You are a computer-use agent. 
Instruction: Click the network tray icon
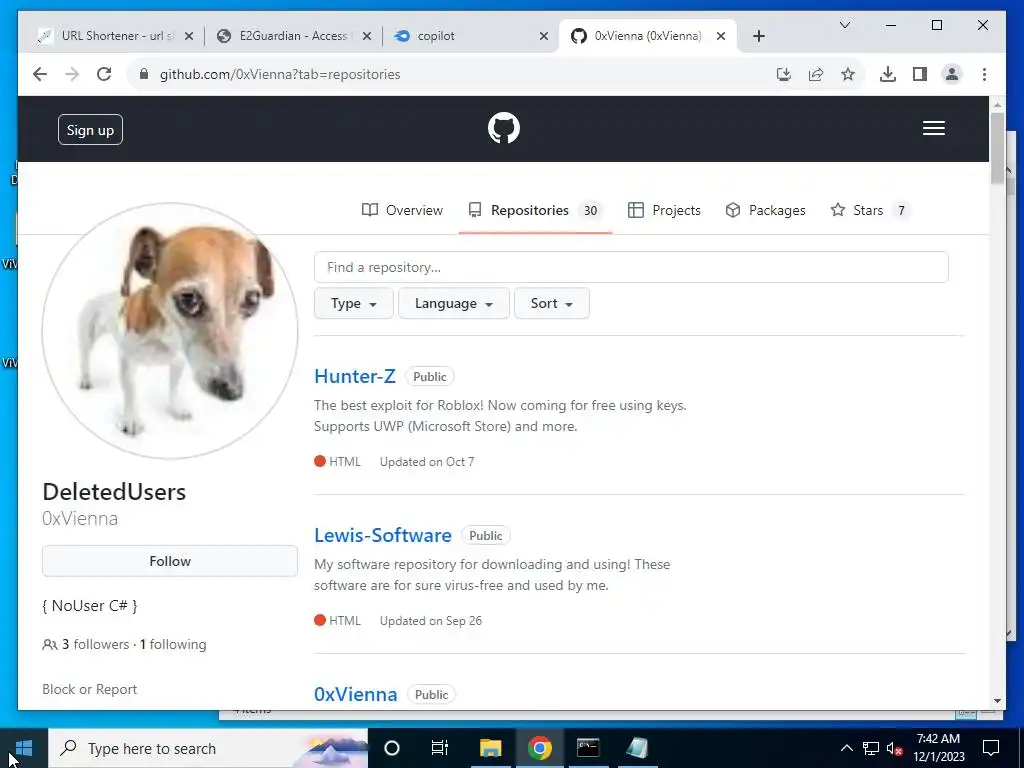(x=871, y=748)
